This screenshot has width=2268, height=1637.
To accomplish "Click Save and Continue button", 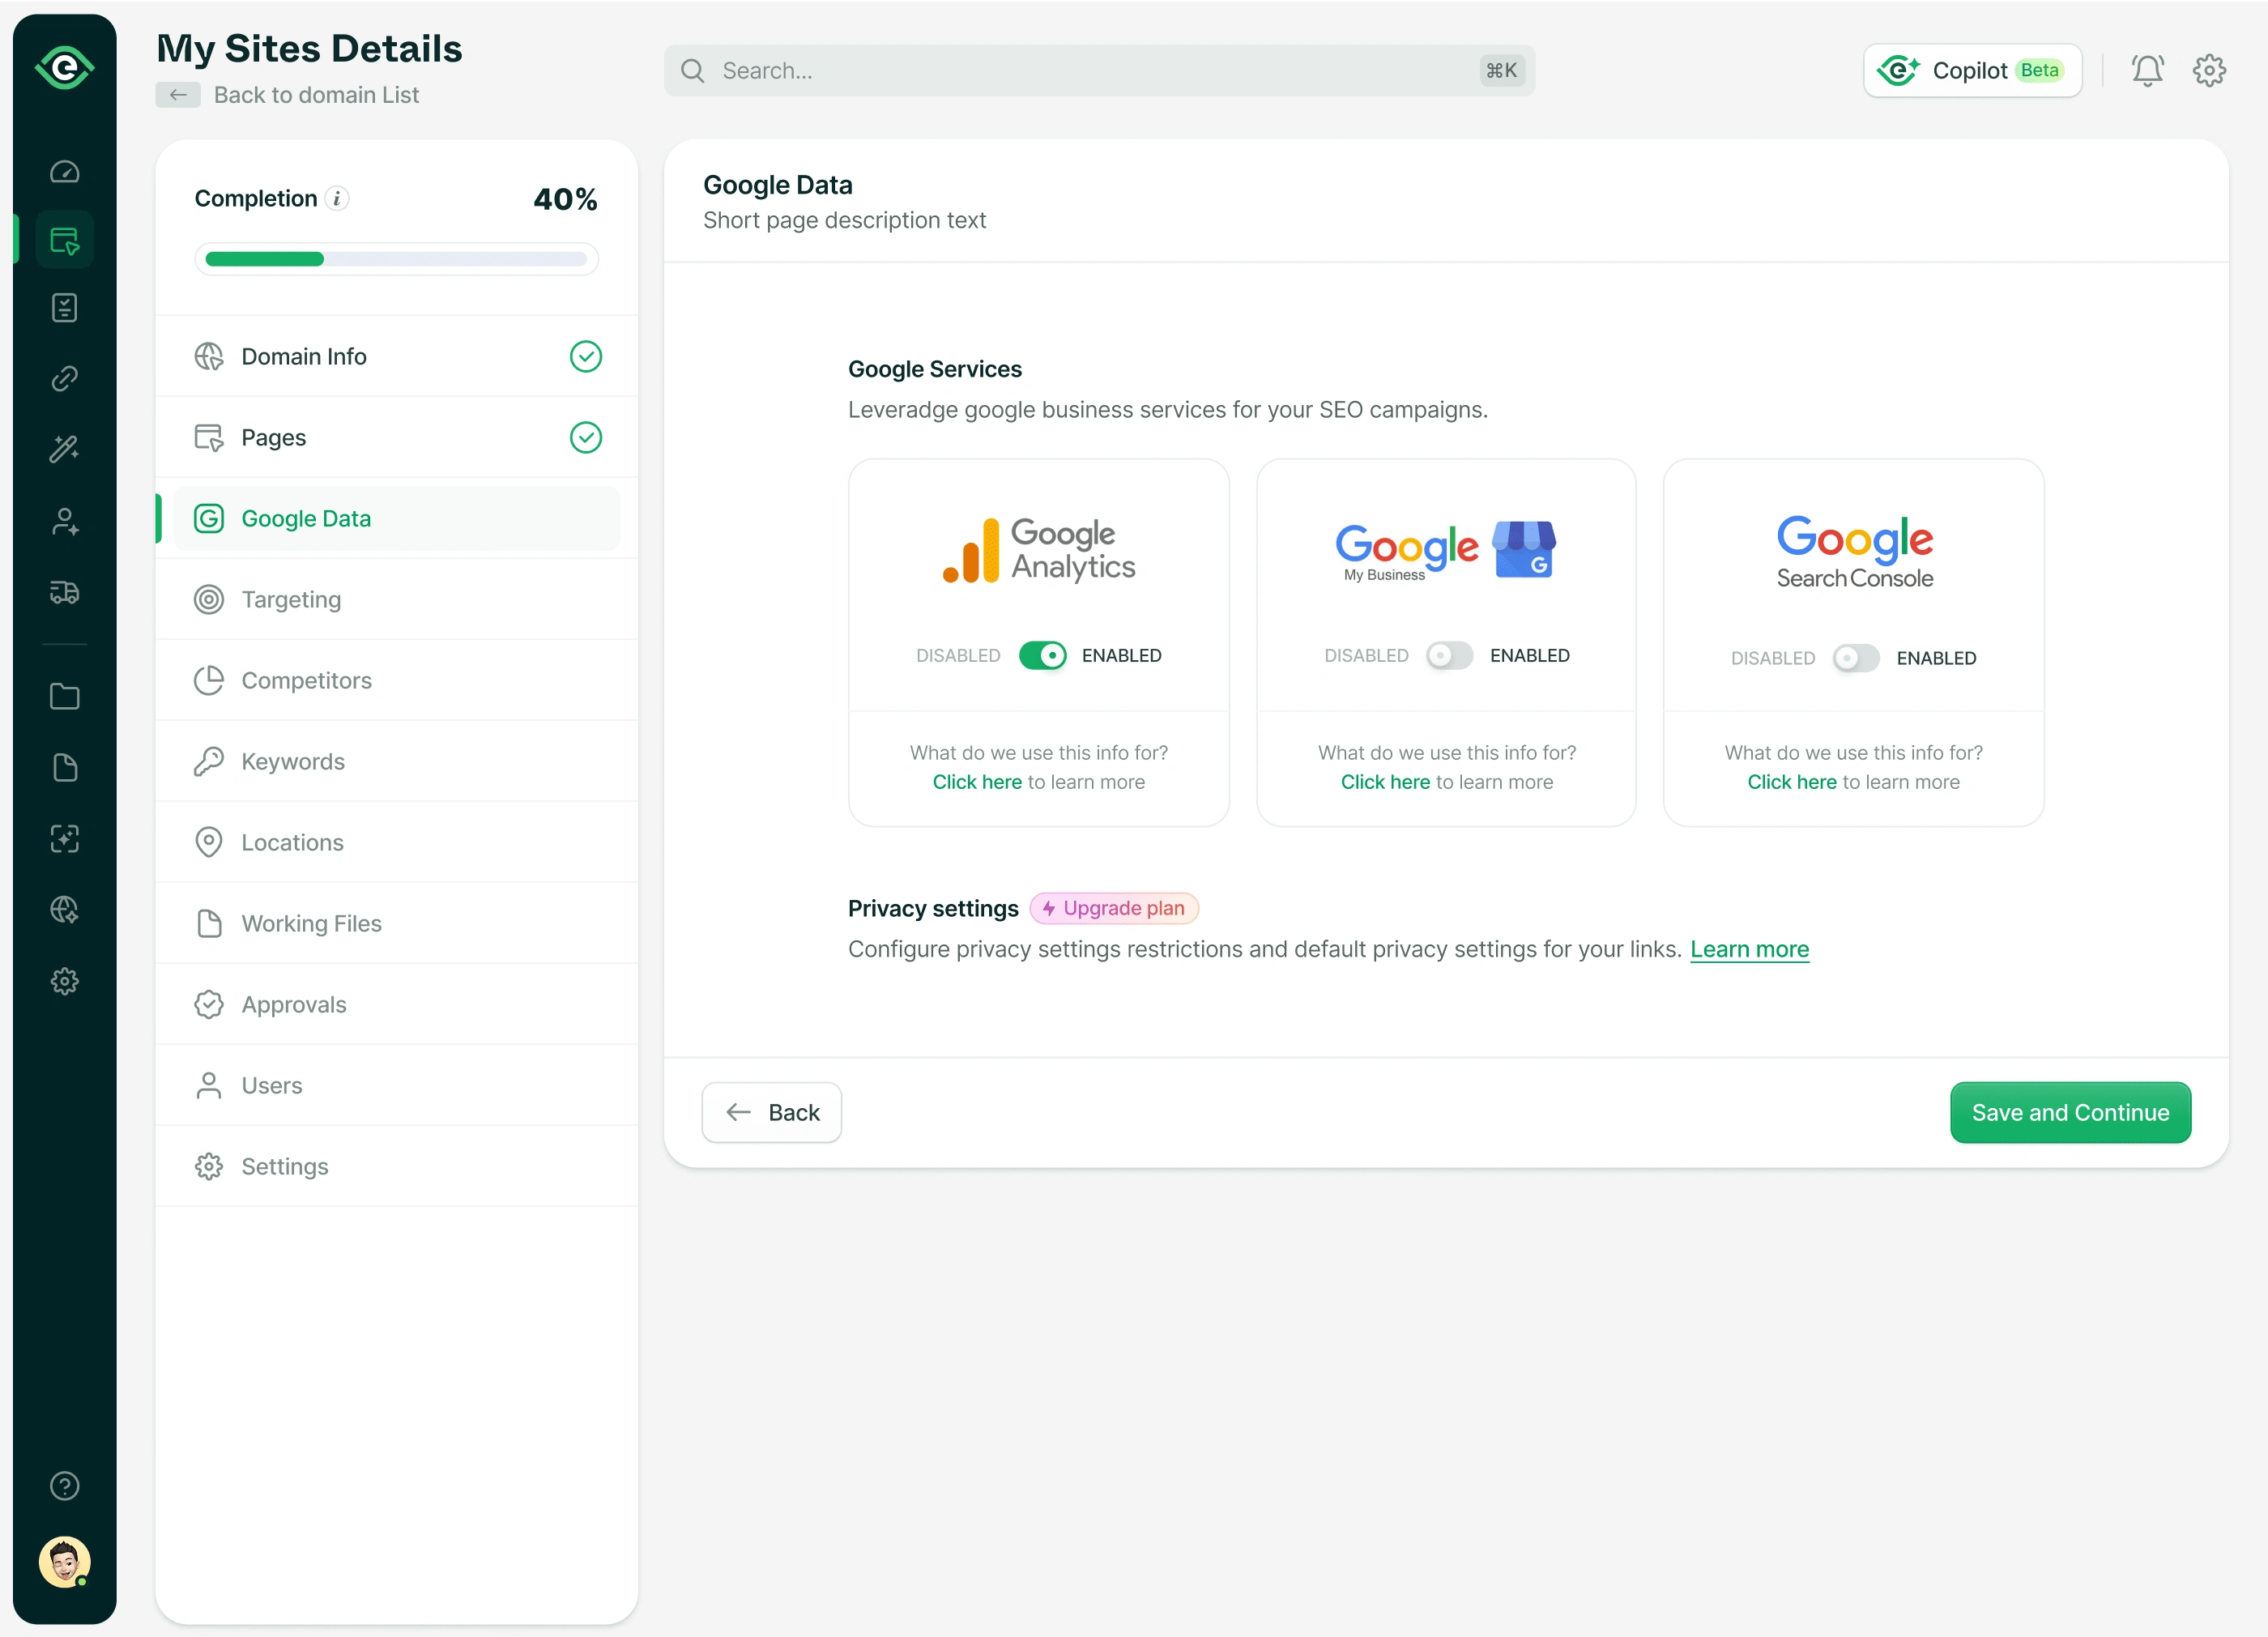I will 2070,1112.
